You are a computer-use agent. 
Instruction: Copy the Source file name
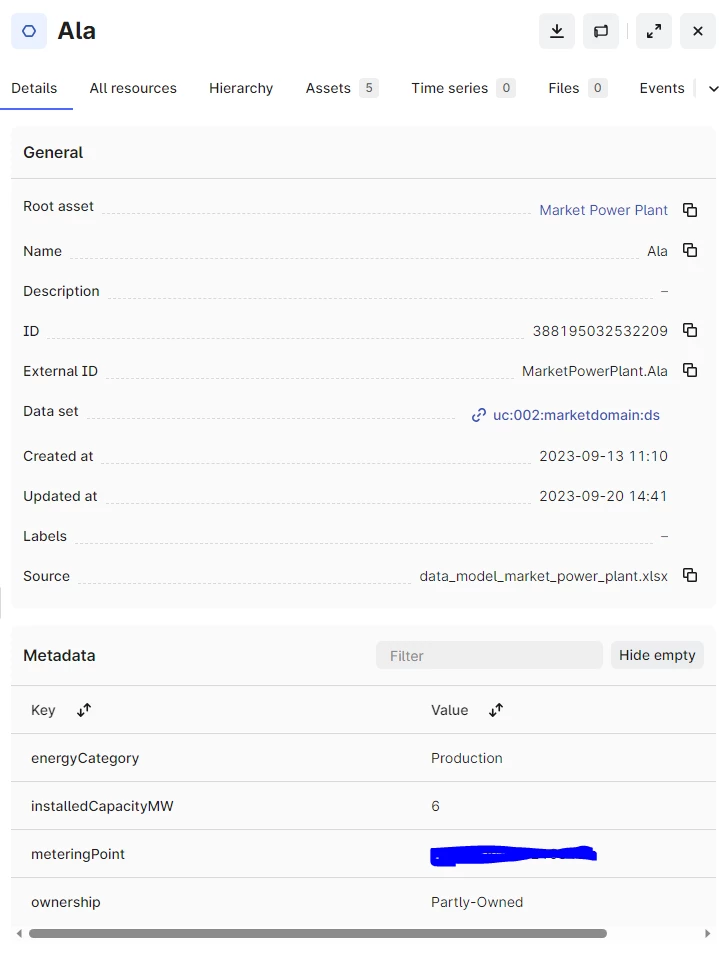(690, 575)
